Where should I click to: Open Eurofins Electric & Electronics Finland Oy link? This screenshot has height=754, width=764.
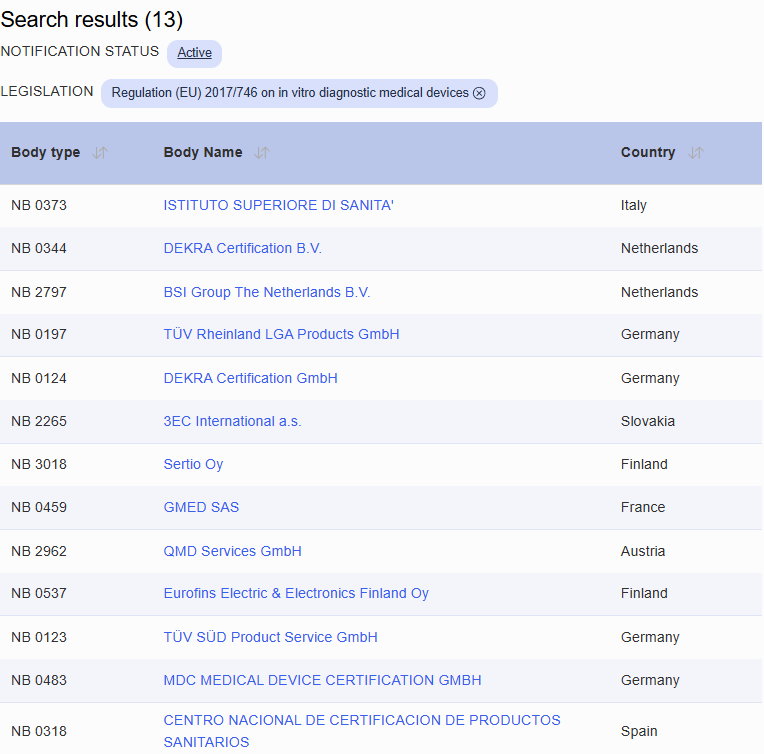pos(296,593)
